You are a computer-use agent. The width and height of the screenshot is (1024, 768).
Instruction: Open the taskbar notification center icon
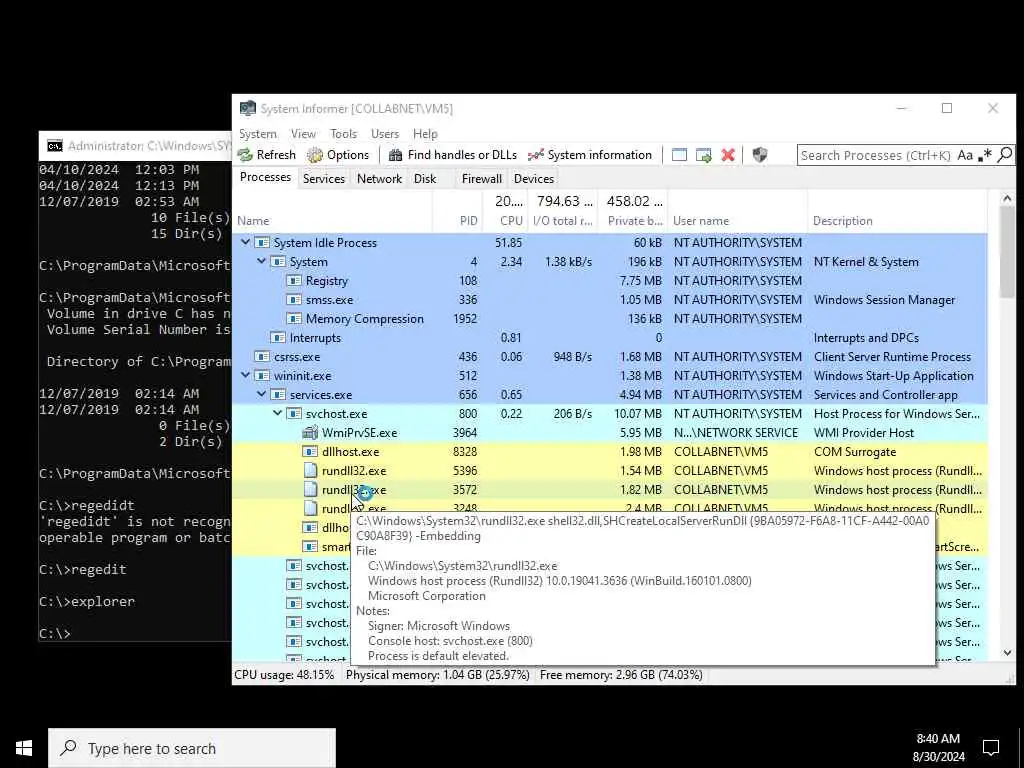pos(991,748)
